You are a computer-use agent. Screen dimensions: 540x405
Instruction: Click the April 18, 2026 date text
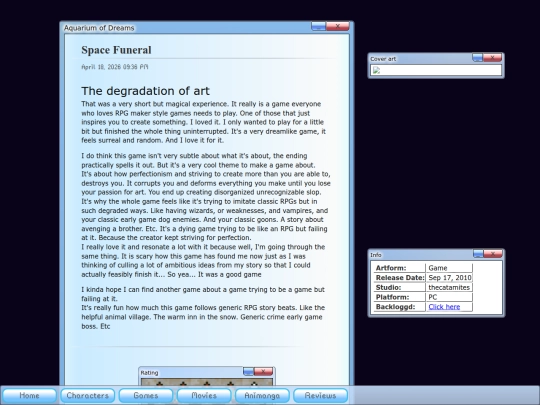tap(115, 67)
